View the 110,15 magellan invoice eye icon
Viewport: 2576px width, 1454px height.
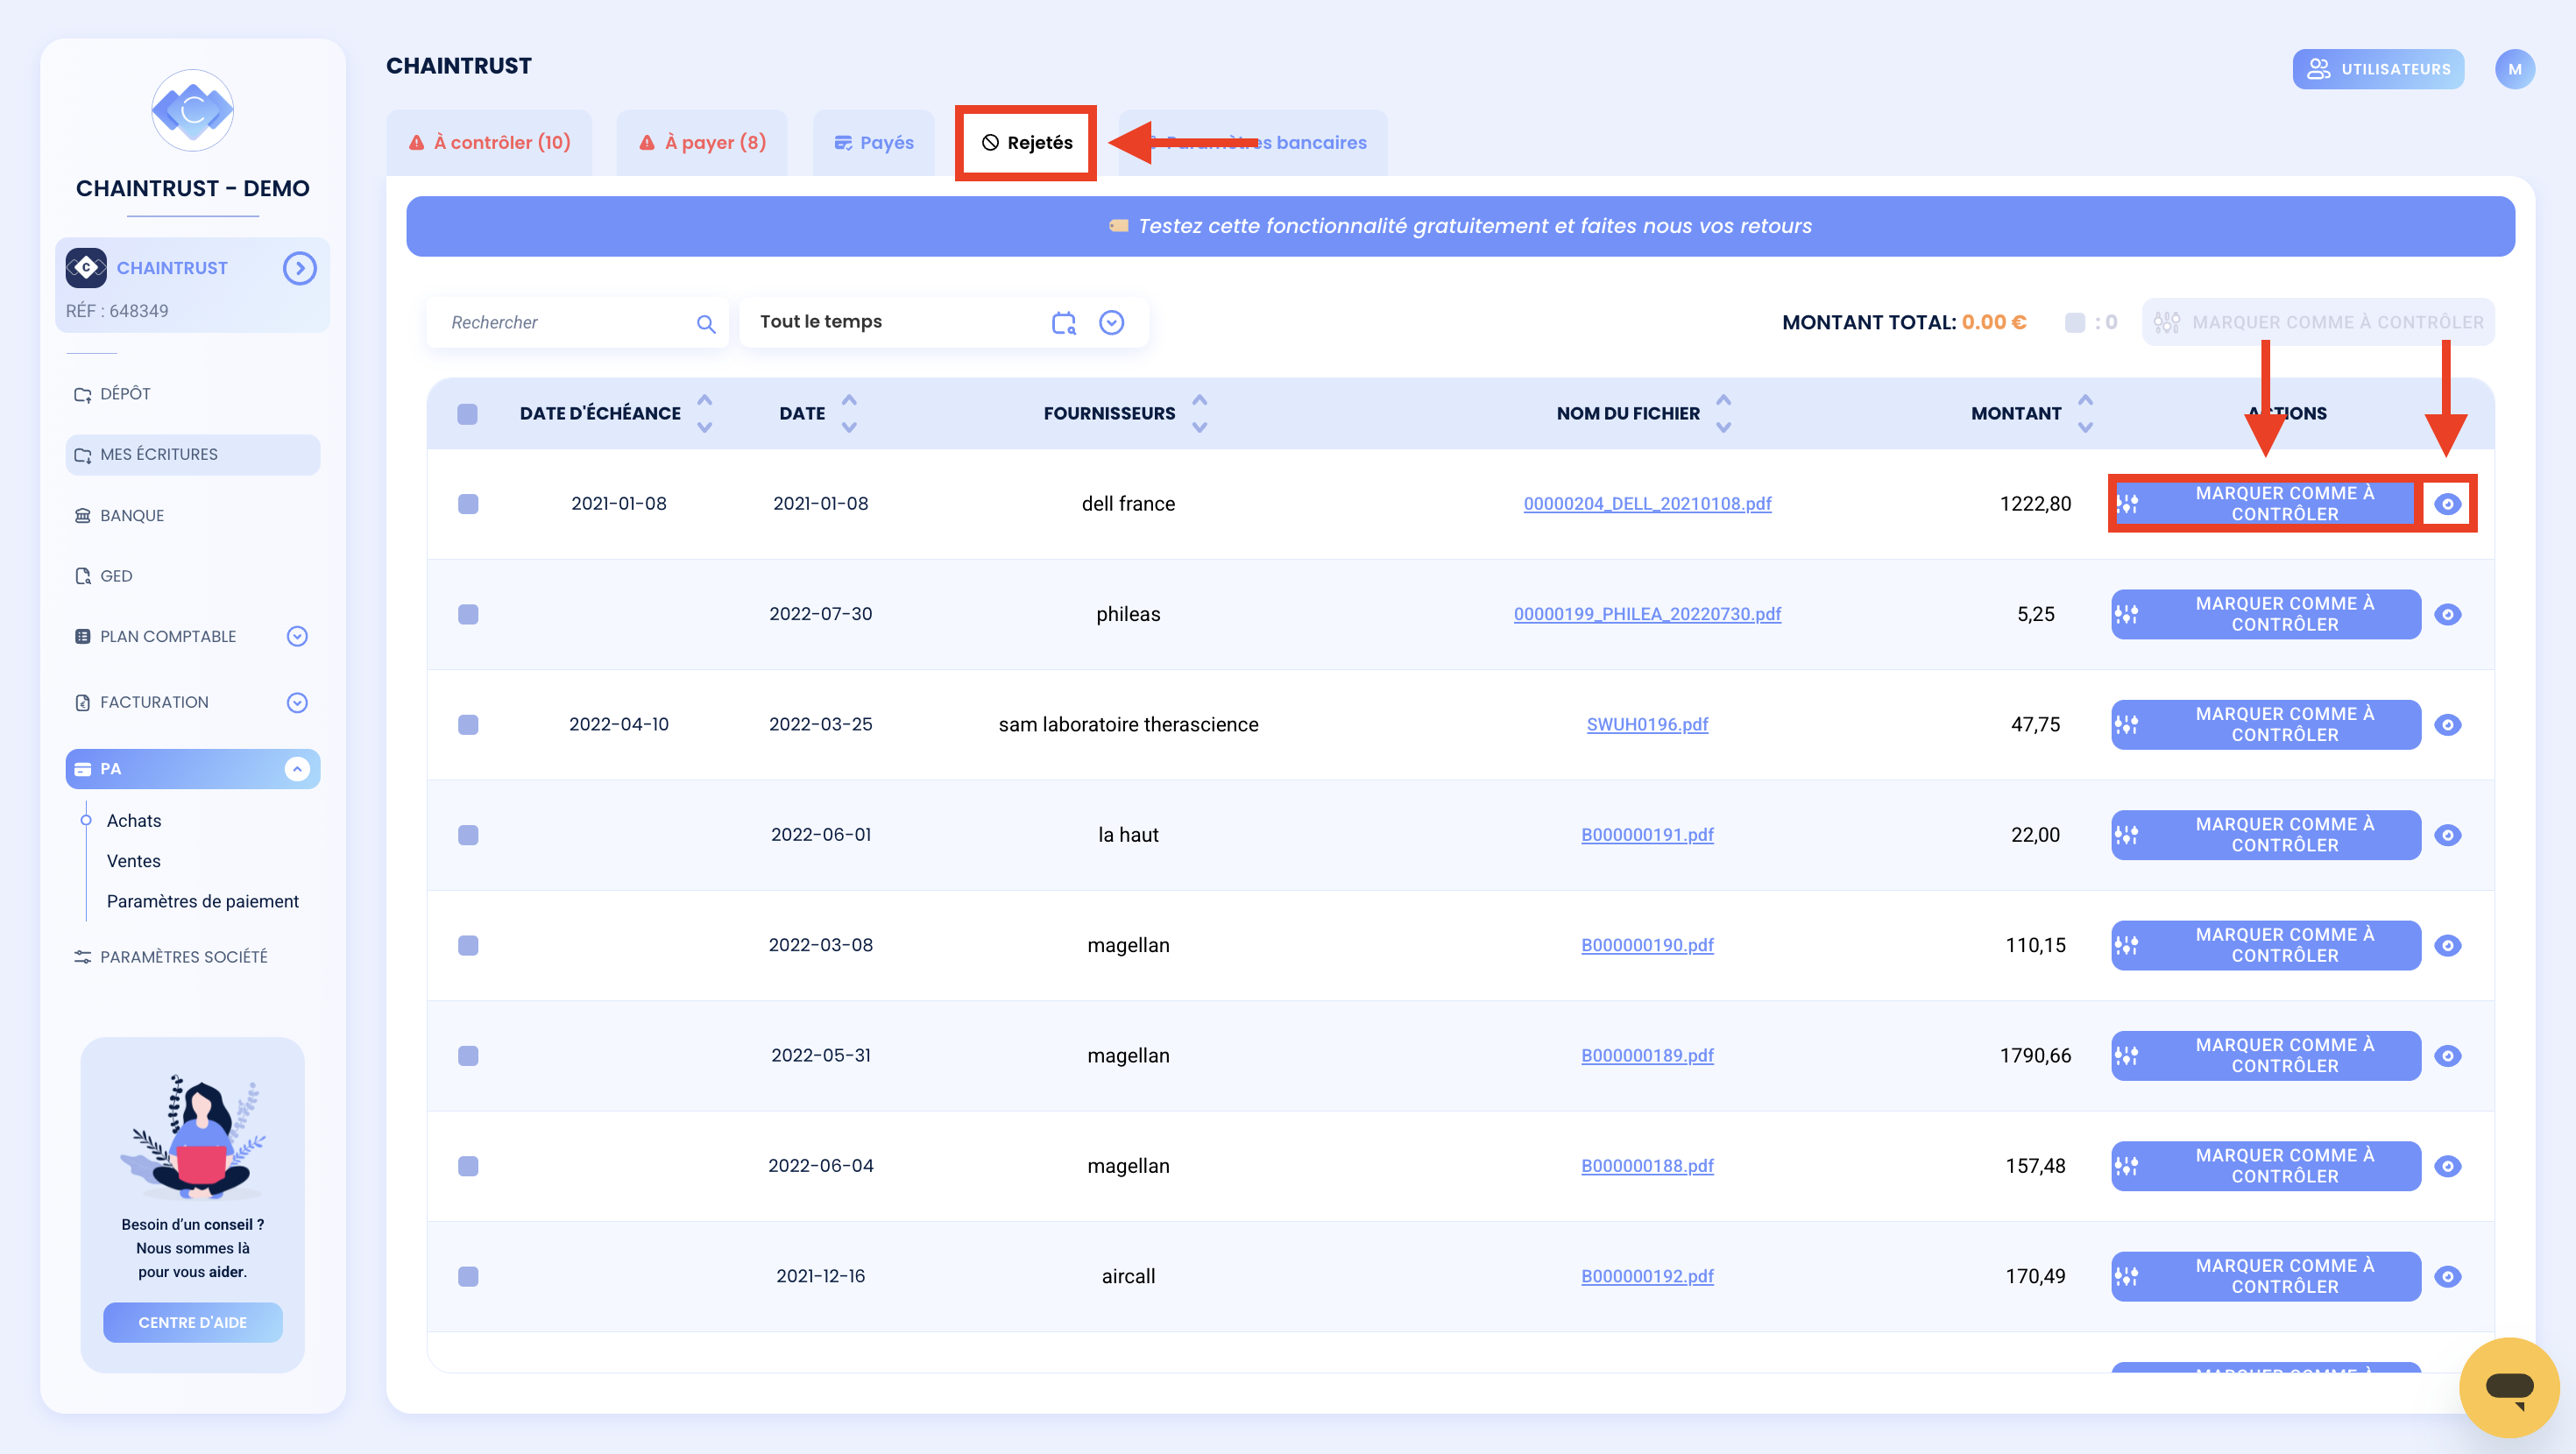coord(2447,945)
